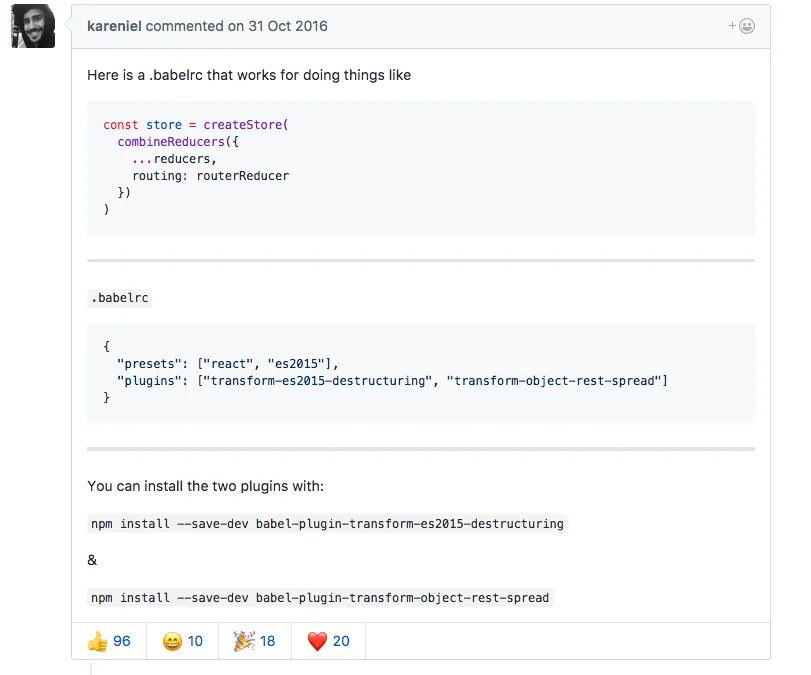Click the .babelrc inline code label

point(120,298)
